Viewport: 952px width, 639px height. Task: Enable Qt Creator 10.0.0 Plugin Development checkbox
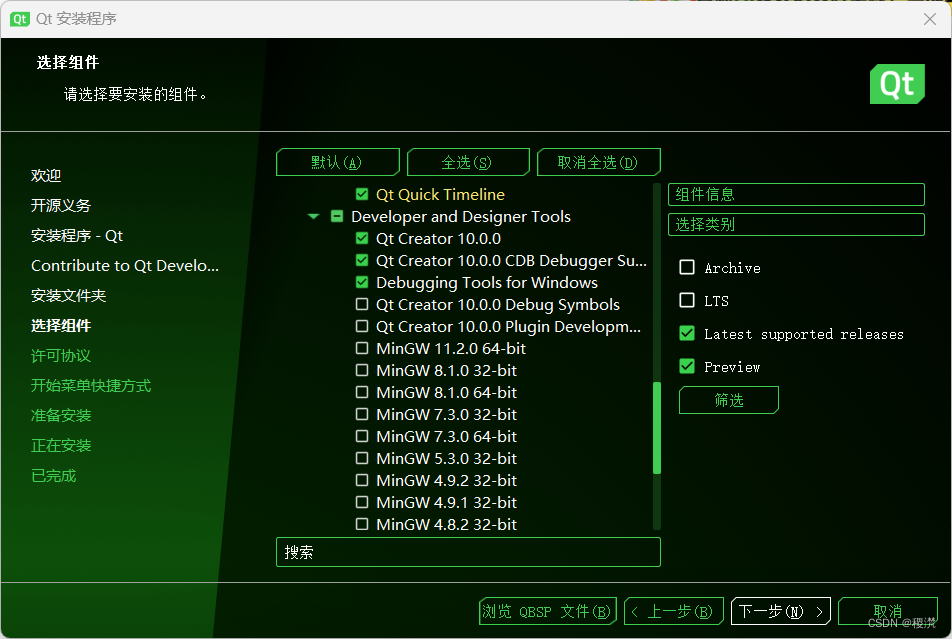tap(362, 326)
